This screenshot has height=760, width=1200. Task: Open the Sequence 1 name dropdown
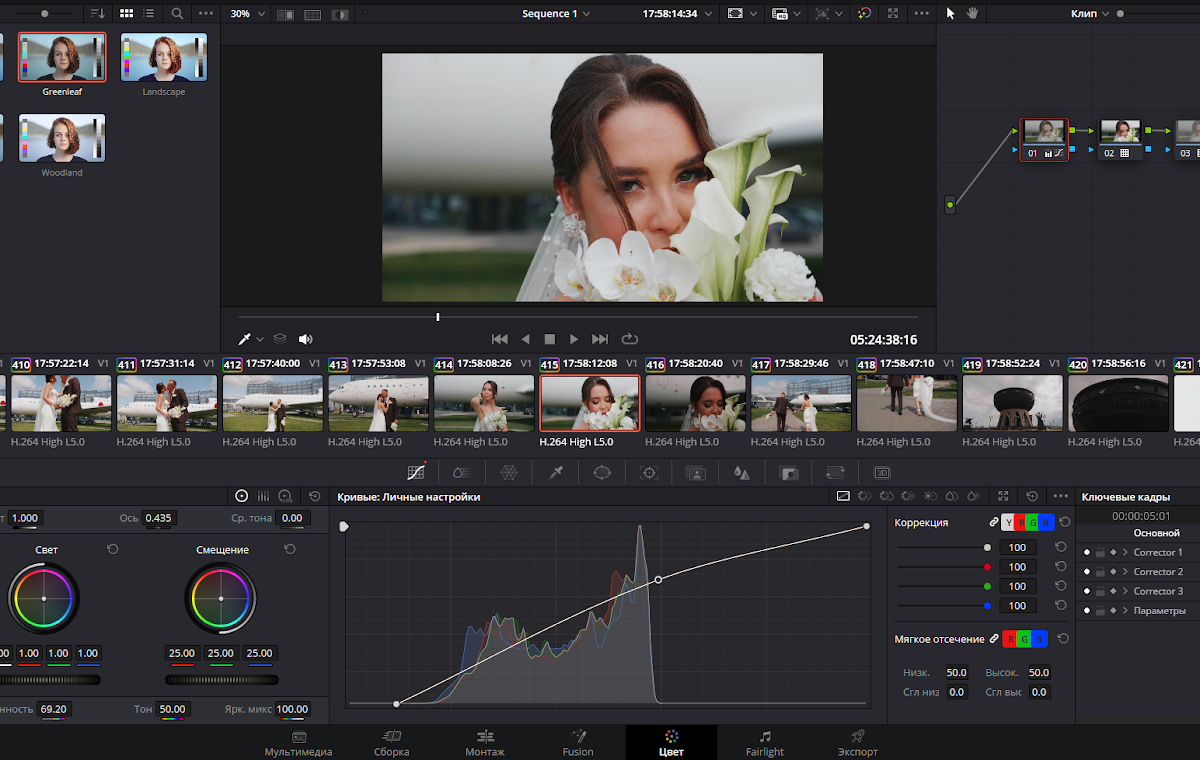click(x=556, y=14)
